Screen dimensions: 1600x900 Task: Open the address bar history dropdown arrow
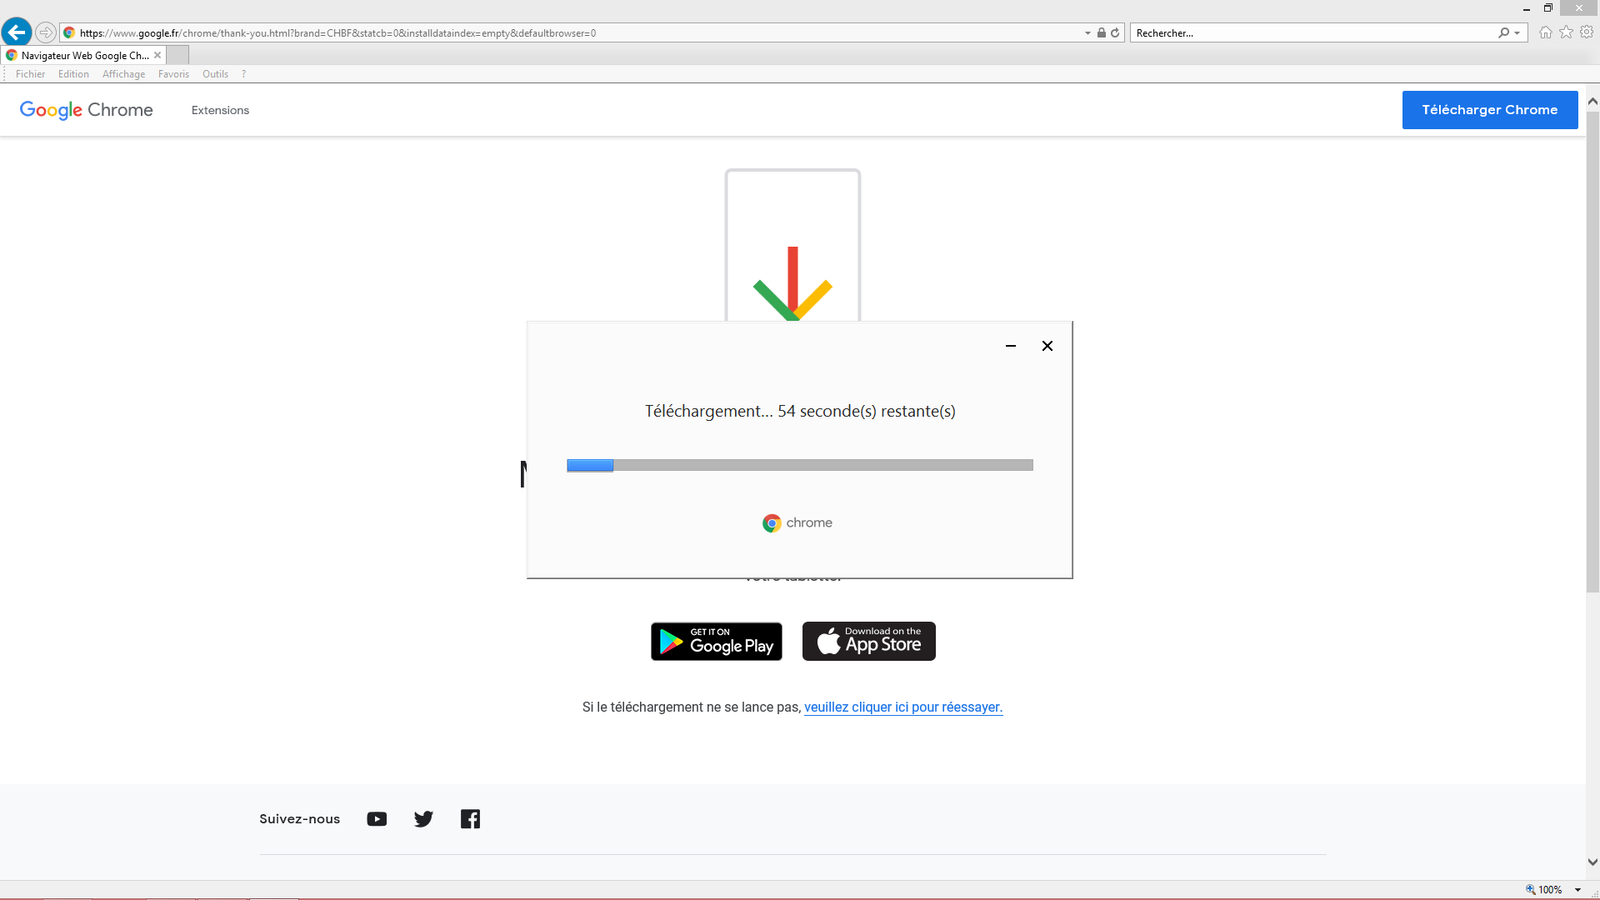1088,33
